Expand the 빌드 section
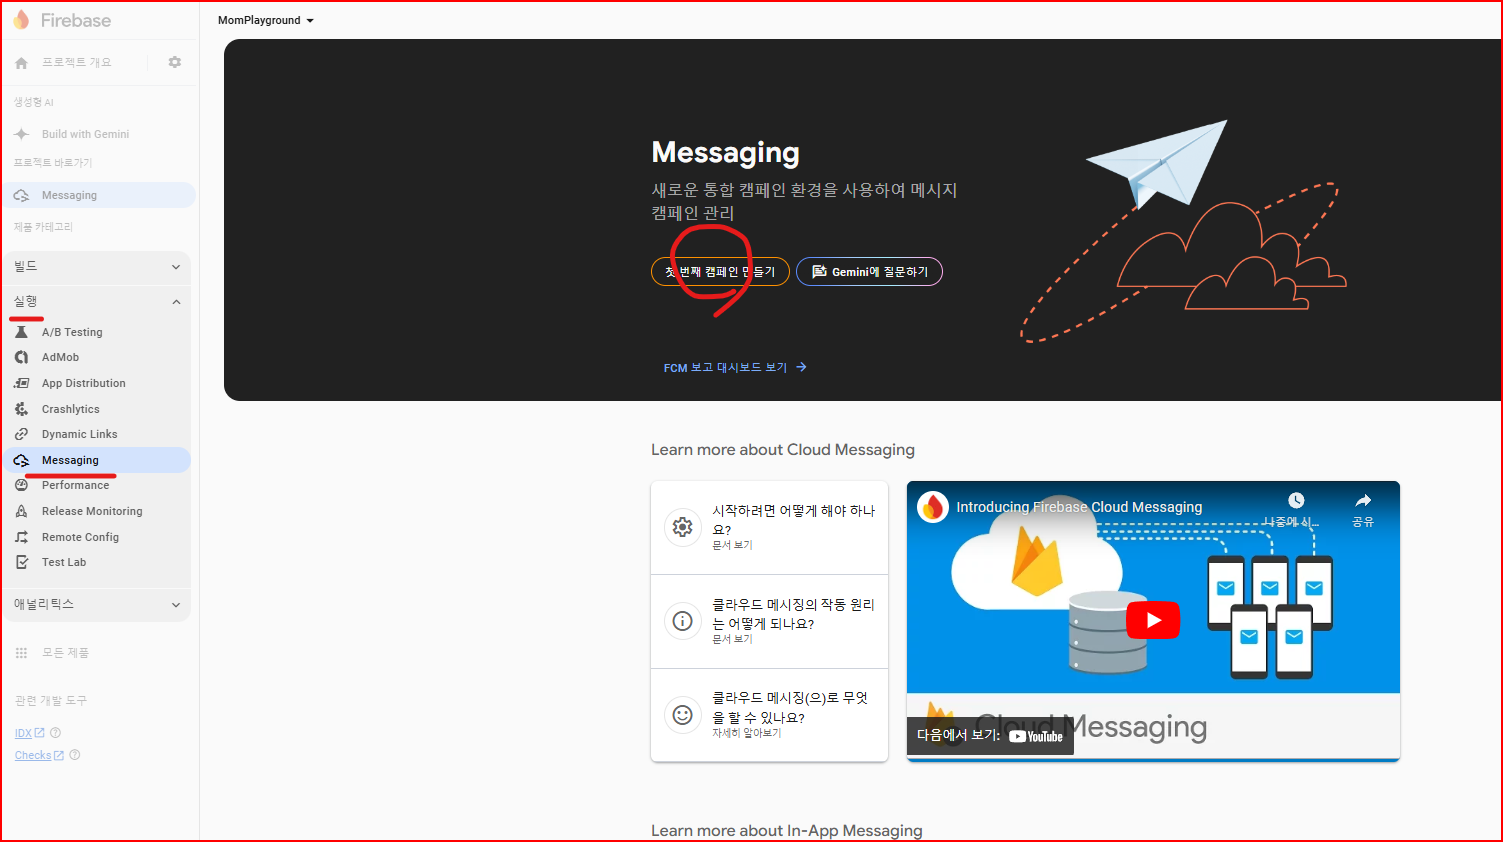This screenshot has height=842, width=1503. point(97,267)
